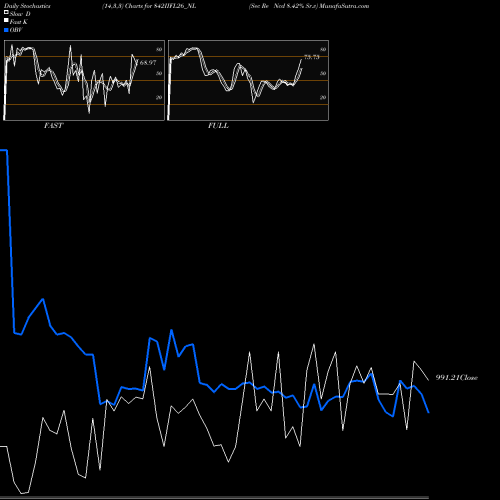
Task: Click the FULL label under the chart
Action: click(218, 126)
